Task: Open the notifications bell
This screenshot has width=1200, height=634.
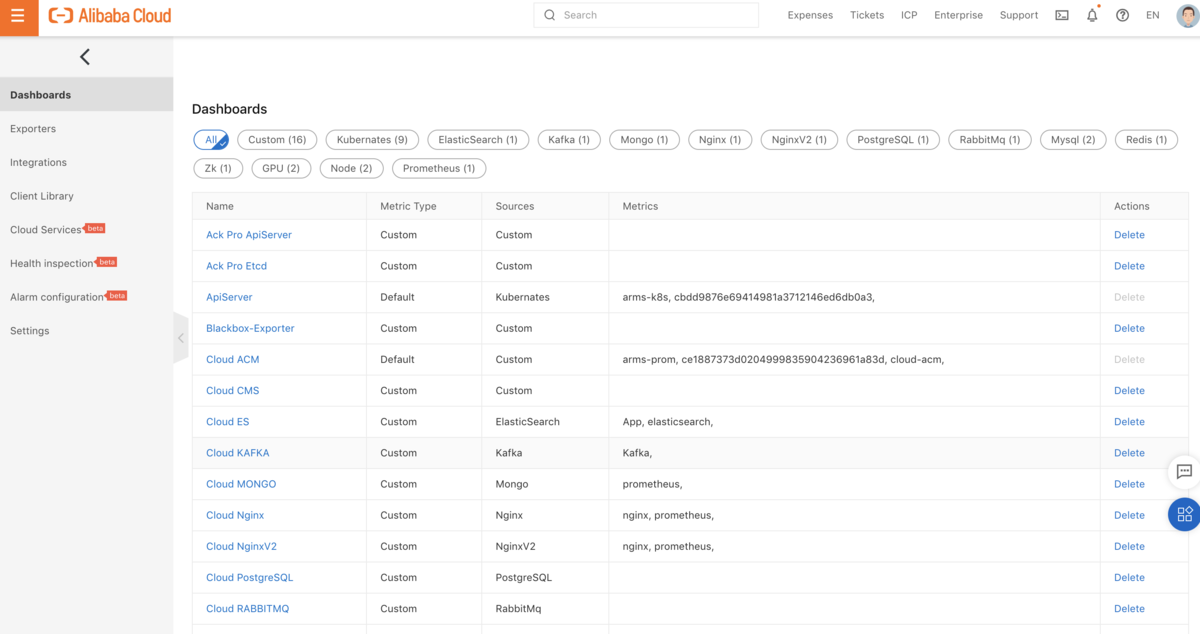Action: click(x=1092, y=15)
